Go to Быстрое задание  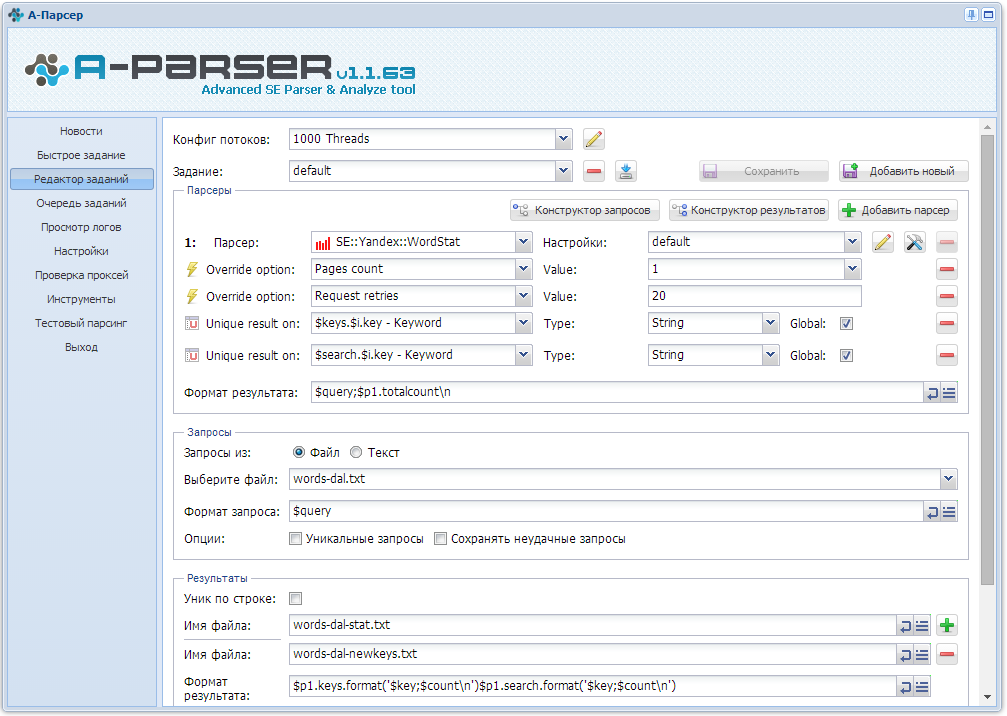pyautogui.click(x=82, y=155)
